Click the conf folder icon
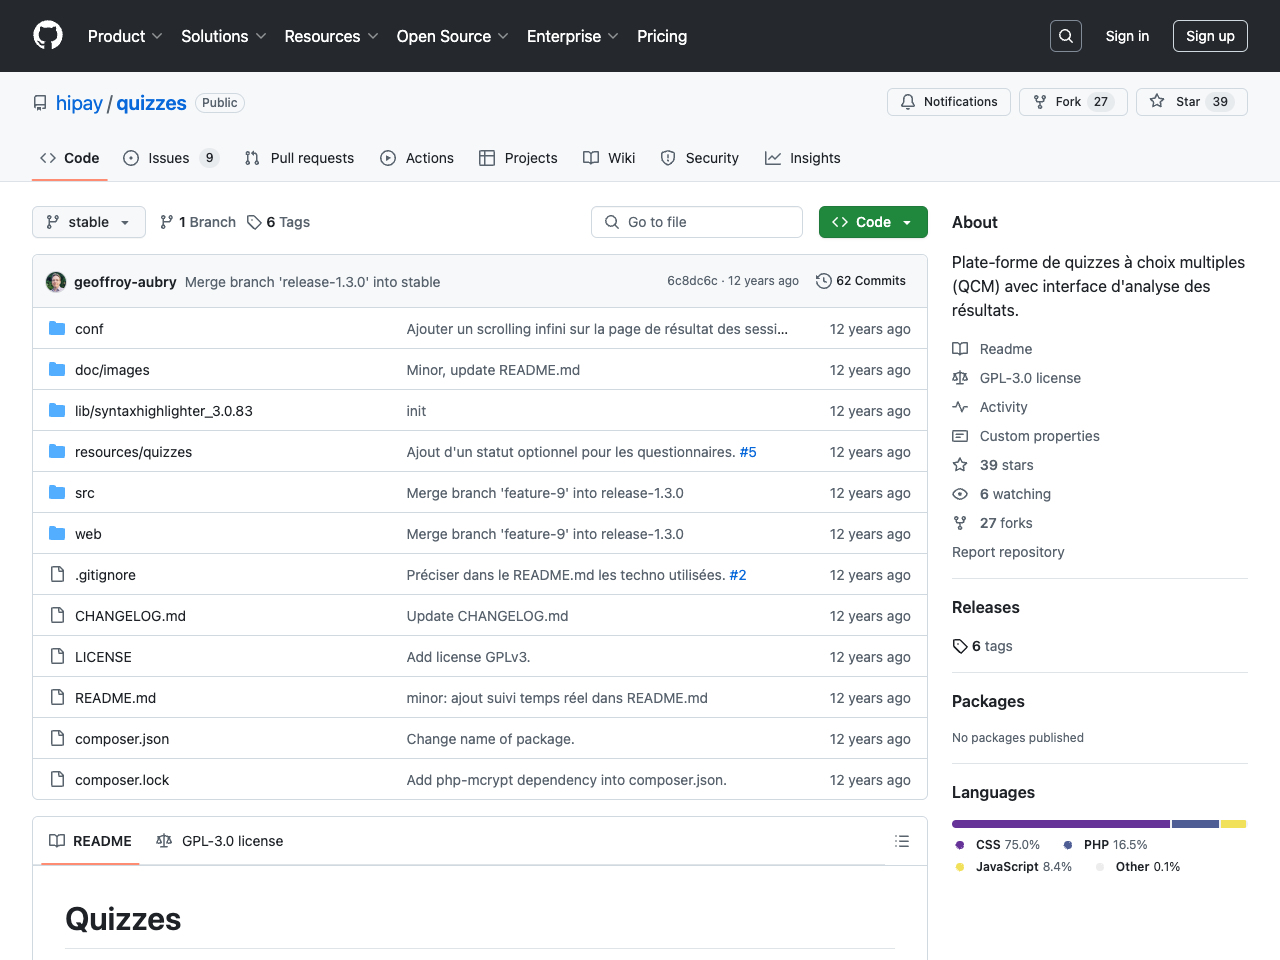The height and width of the screenshot is (960, 1280). point(57,328)
